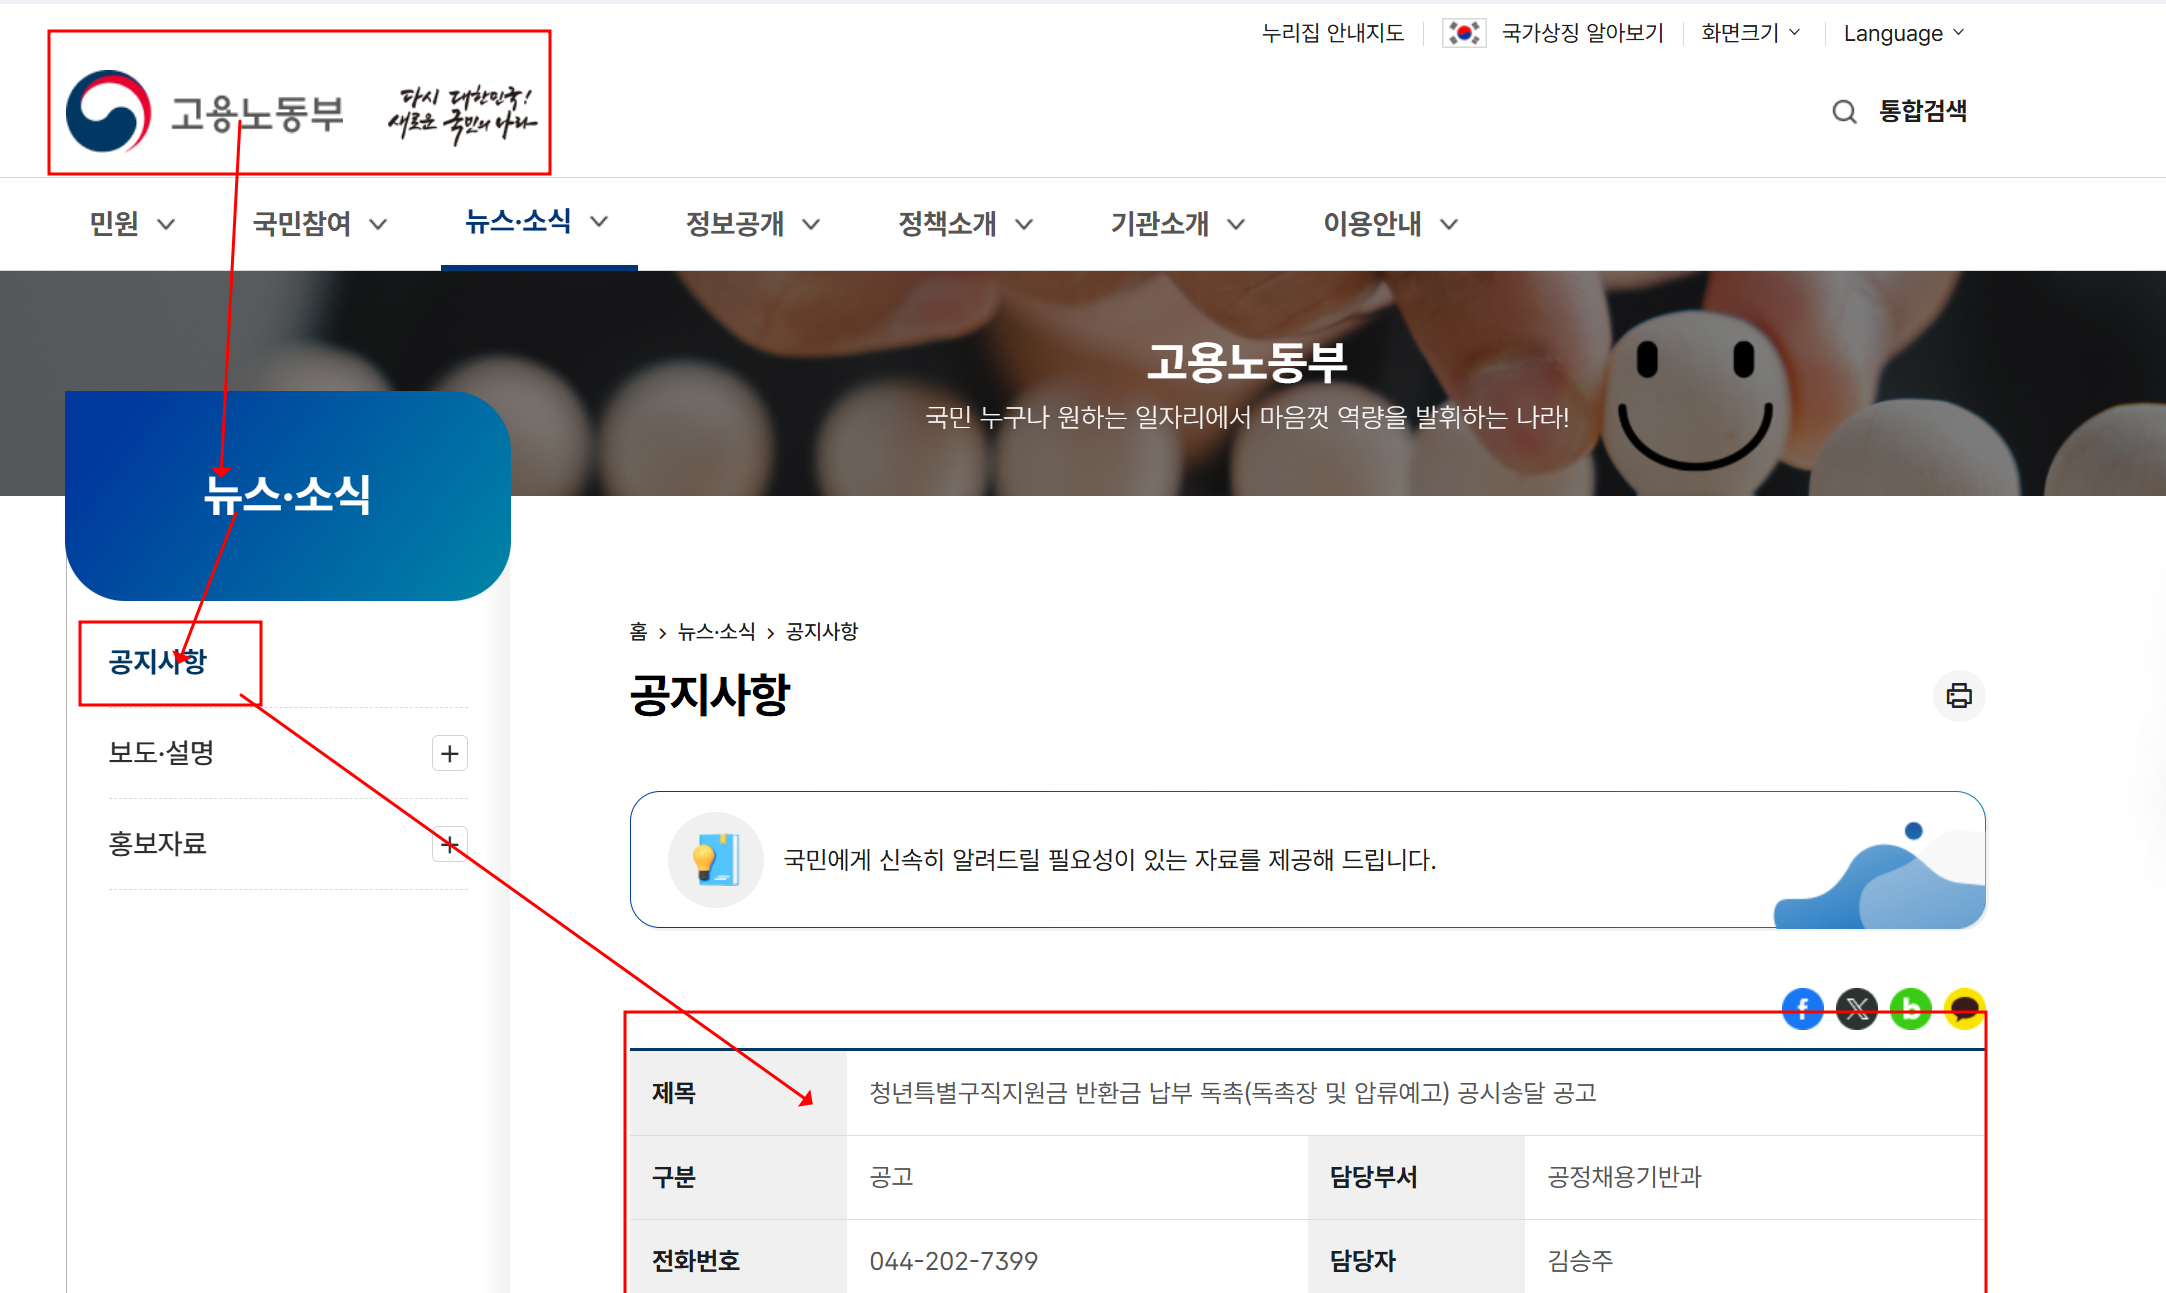Viewport: 2166px width, 1293px height.
Task: Click the search magnifier icon
Action: point(1844,111)
